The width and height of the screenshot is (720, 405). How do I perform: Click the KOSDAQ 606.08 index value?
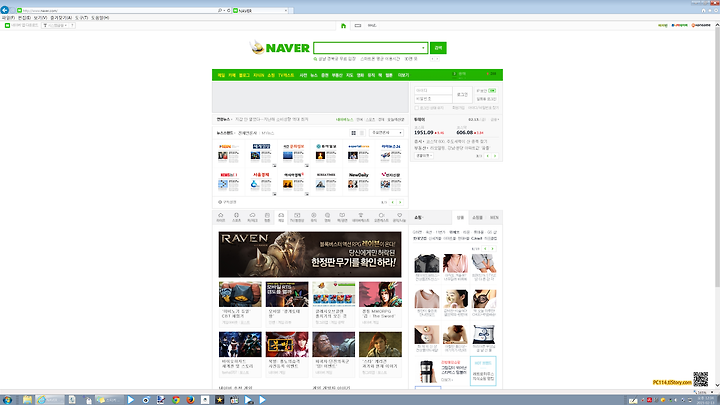[465, 133]
